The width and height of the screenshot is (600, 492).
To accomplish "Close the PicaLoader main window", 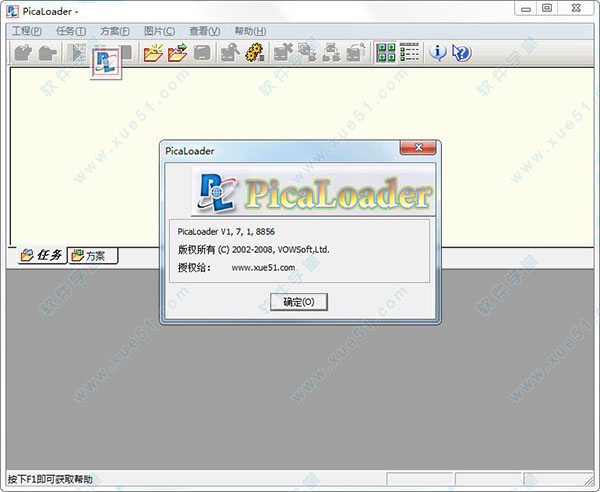I will pyautogui.click(x=576, y=8).
